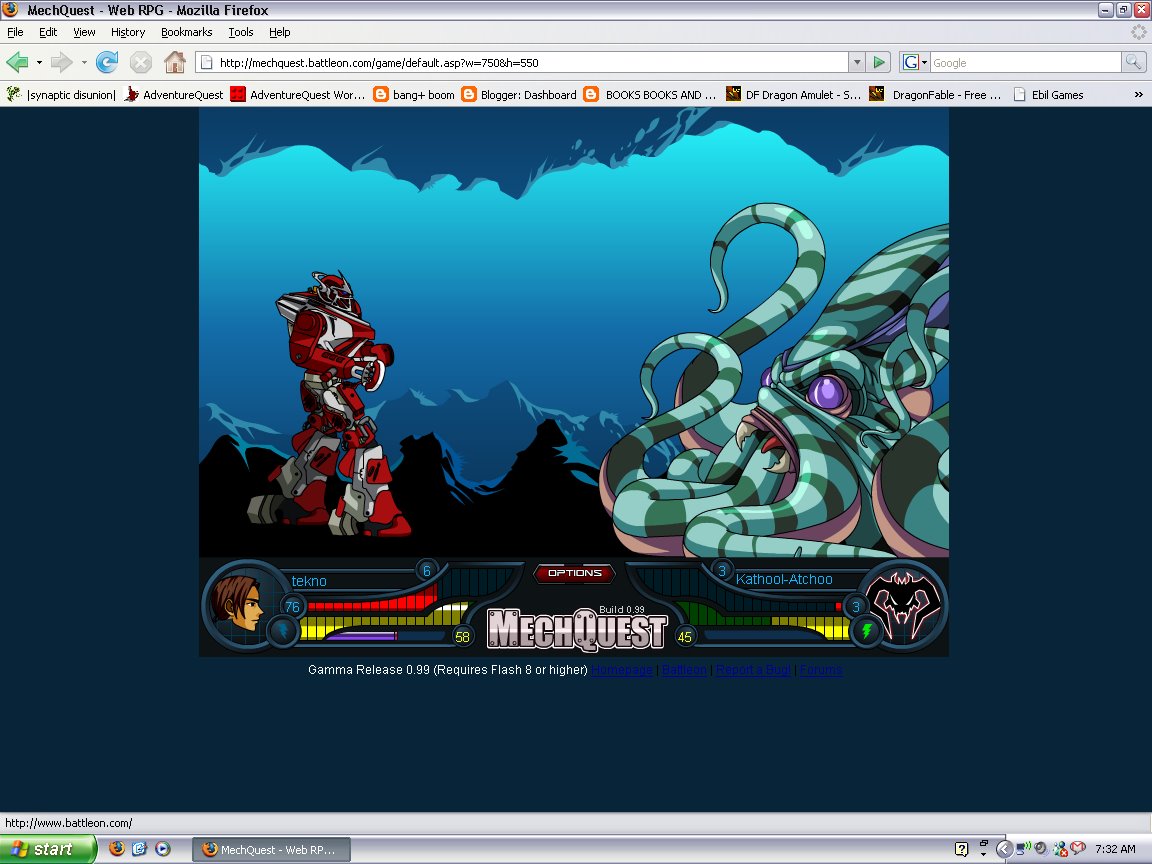The width and height of the screenshot is (1152, 864).
Task: Open the Messenger tray icon
Action: pyautogui.click(x=1059, y=849)
